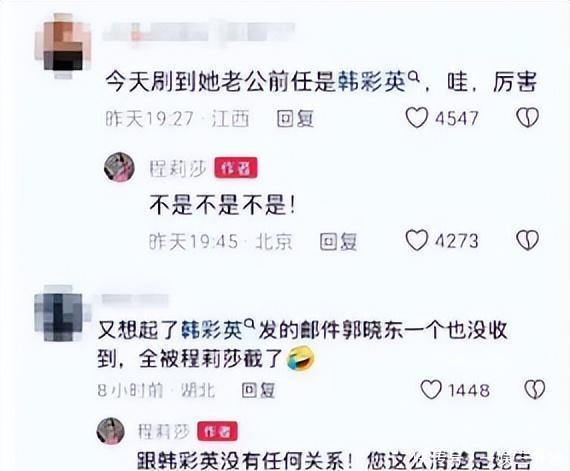The image size is (570, 471).
Task: Like the comment with 1448 likes
Action: point(431,390)
